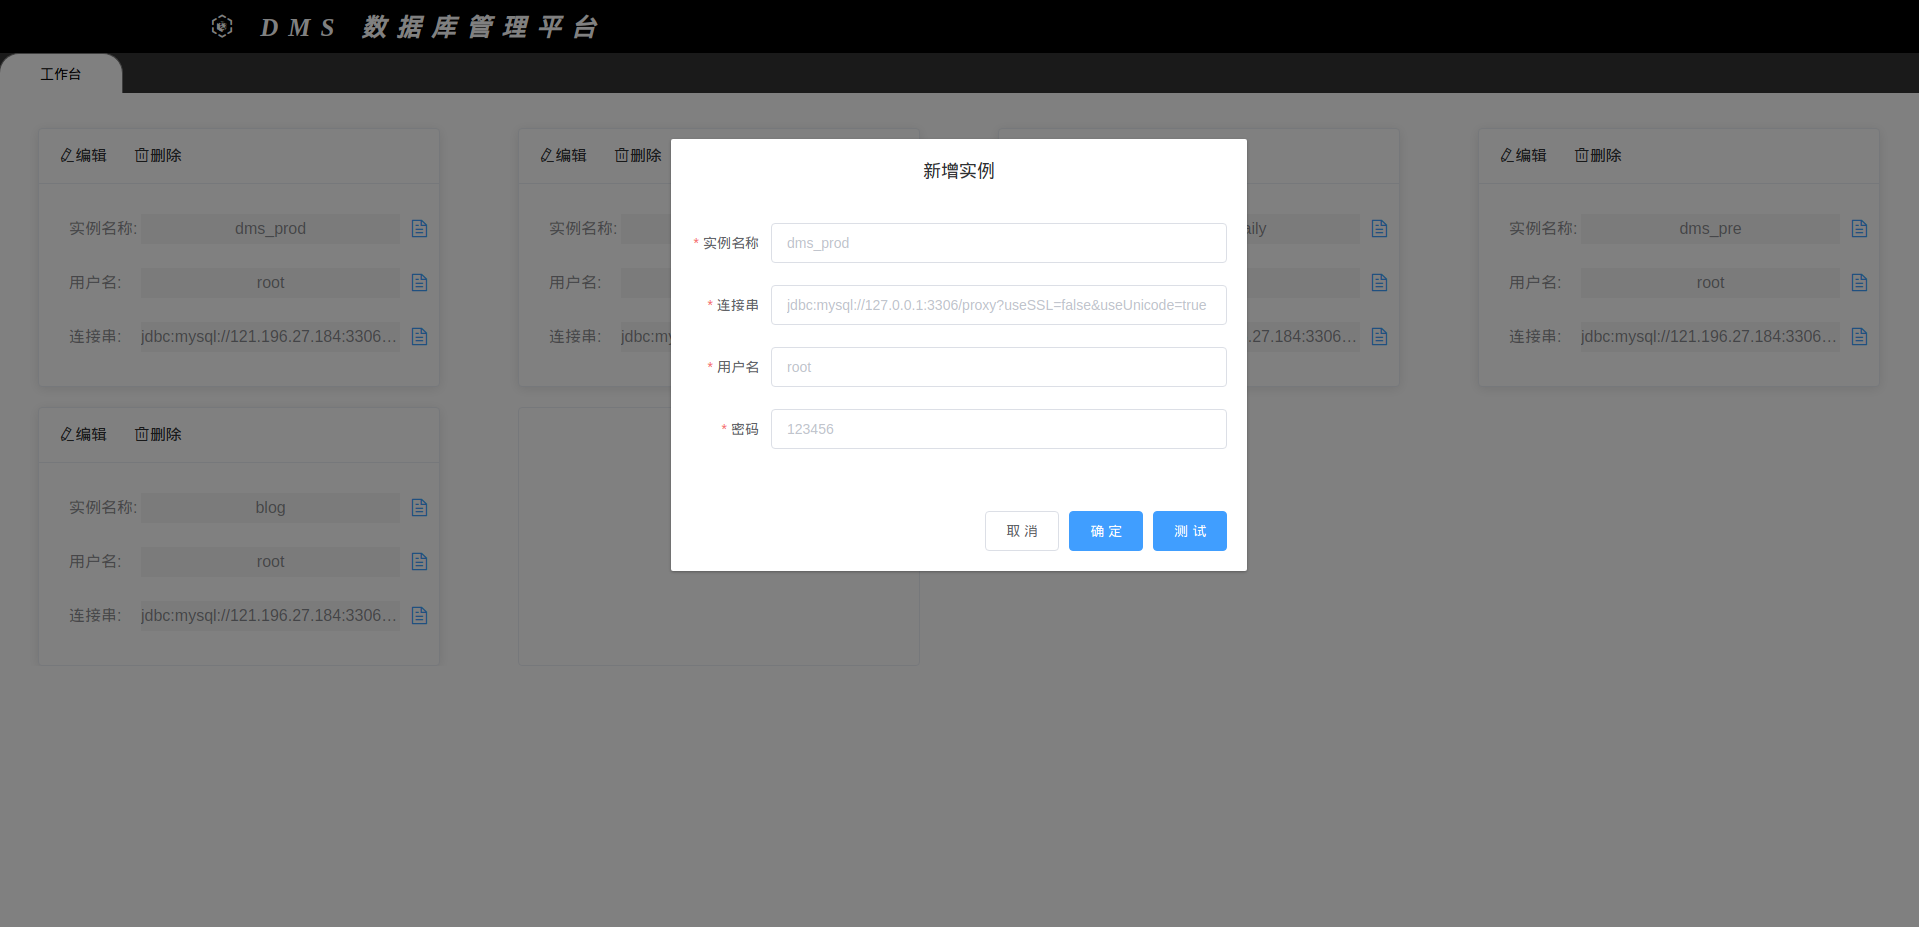Focus the 密码 input field in dialog
This screenshot has height=927, width=1919.
pos(998,429)
